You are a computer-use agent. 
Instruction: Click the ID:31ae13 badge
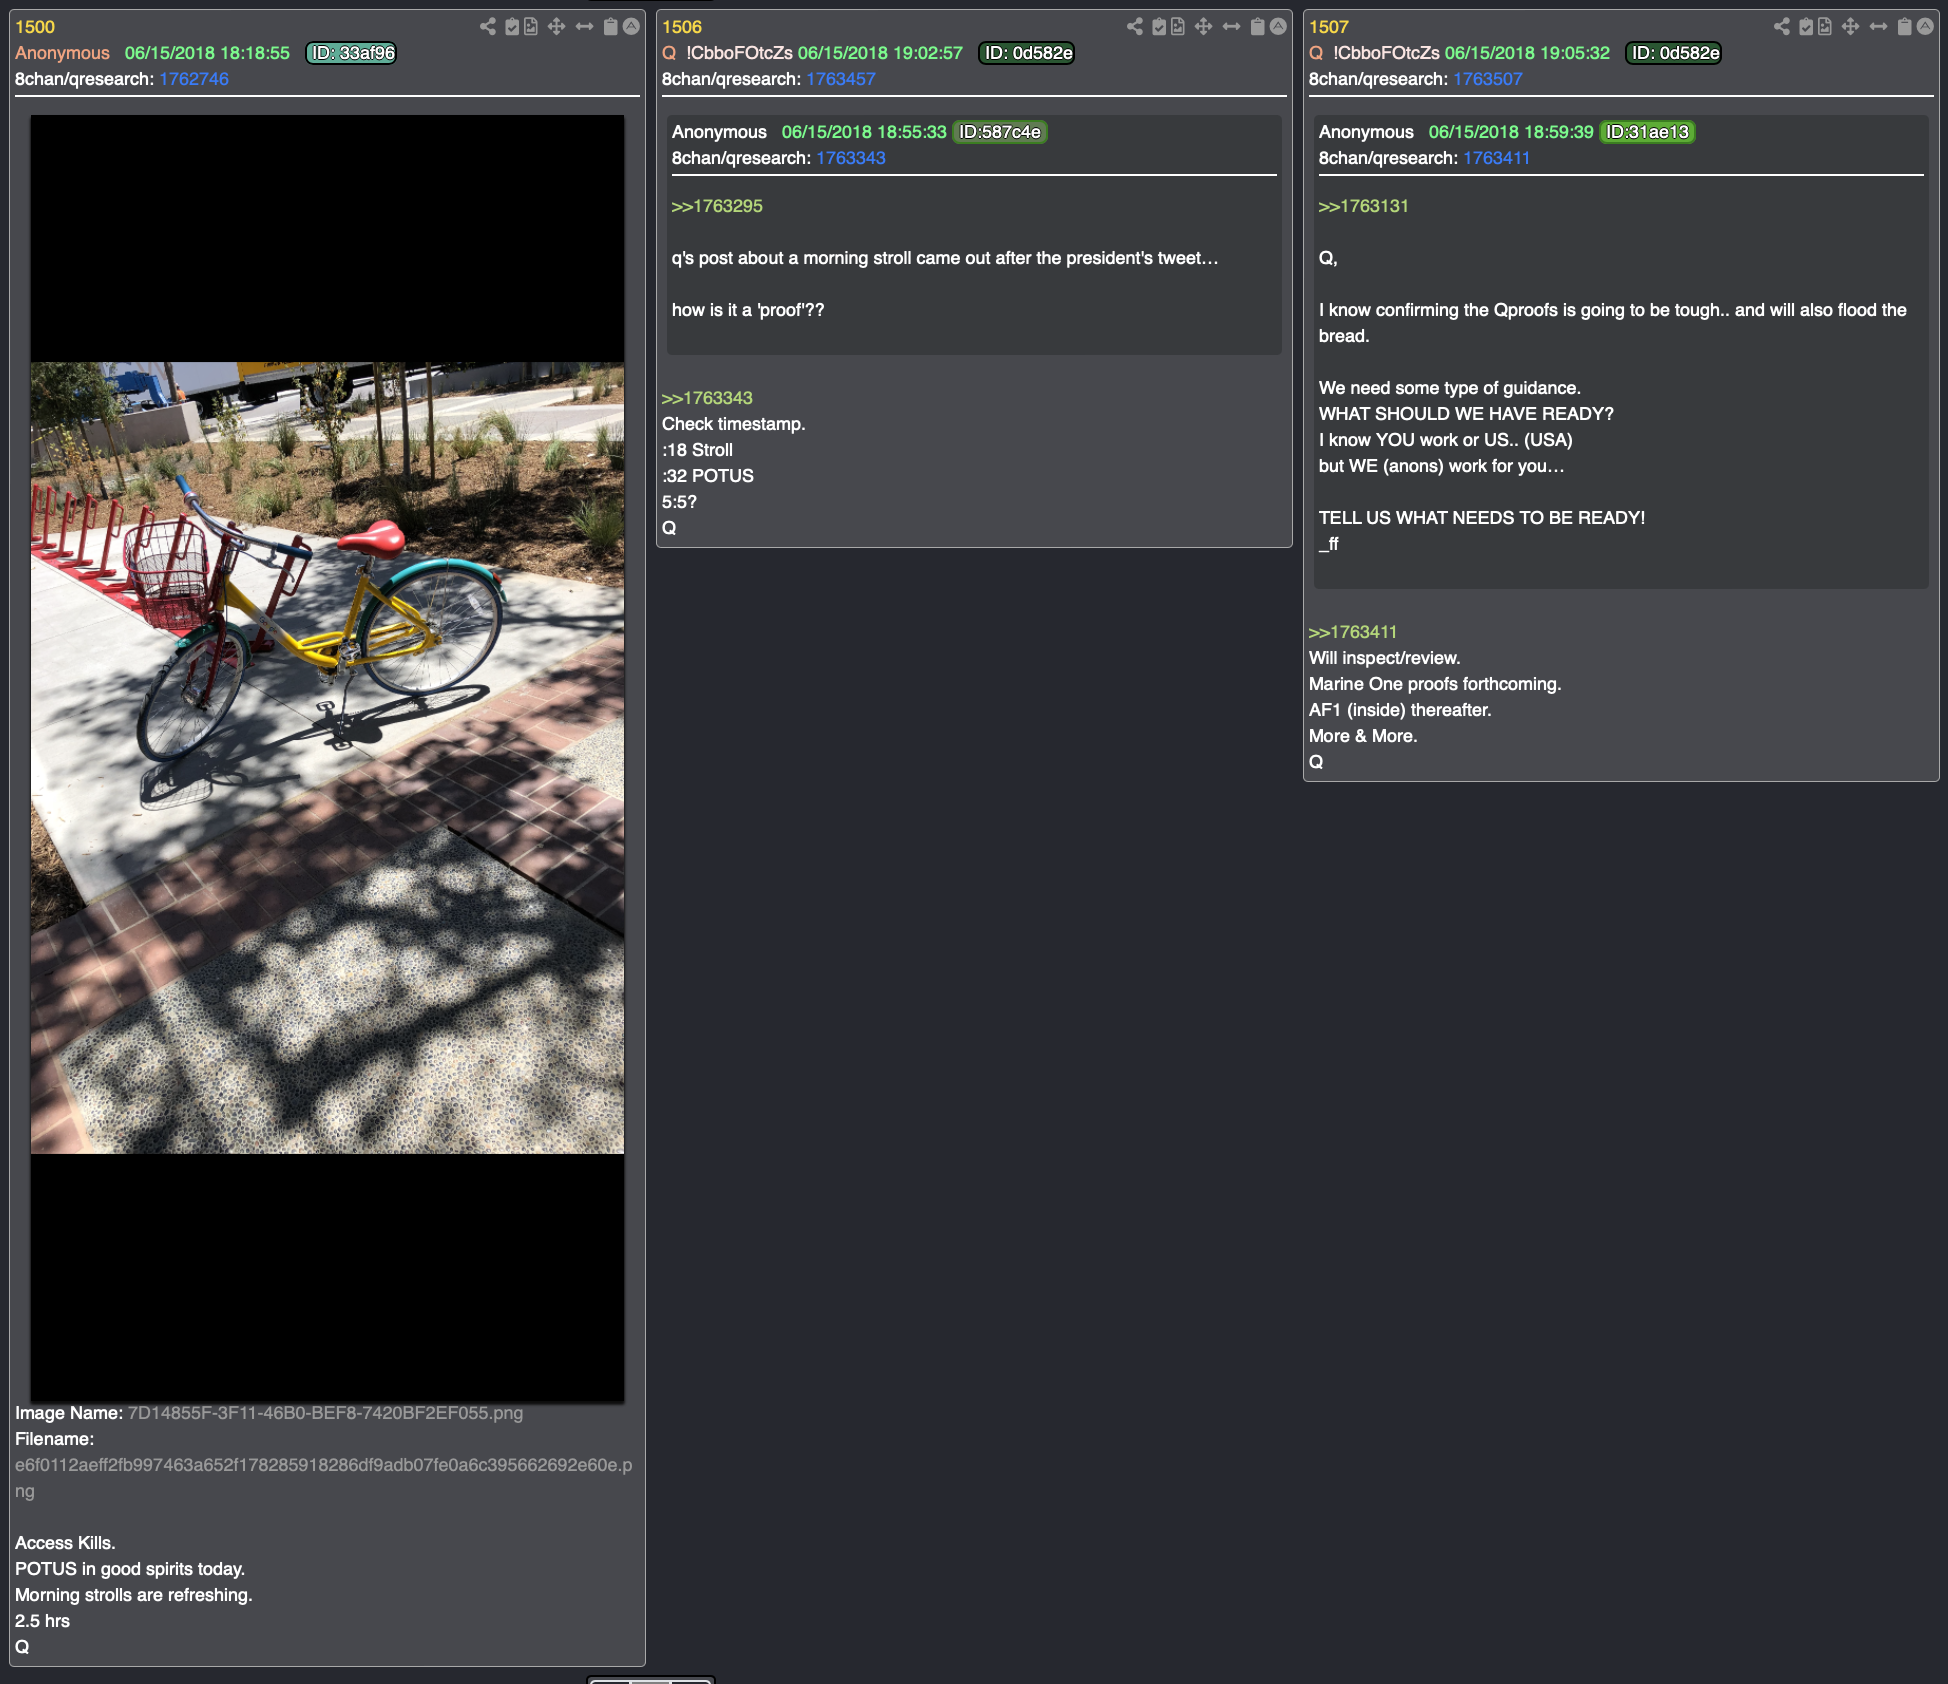click(1647, 132)
